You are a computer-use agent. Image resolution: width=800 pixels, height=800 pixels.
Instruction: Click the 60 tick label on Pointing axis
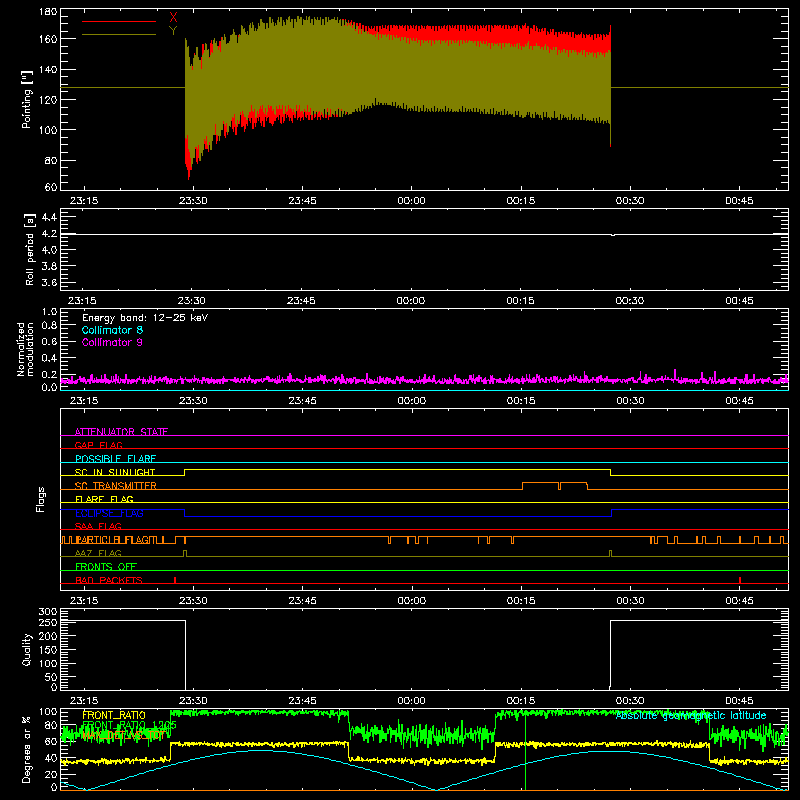tap(51, 187)
